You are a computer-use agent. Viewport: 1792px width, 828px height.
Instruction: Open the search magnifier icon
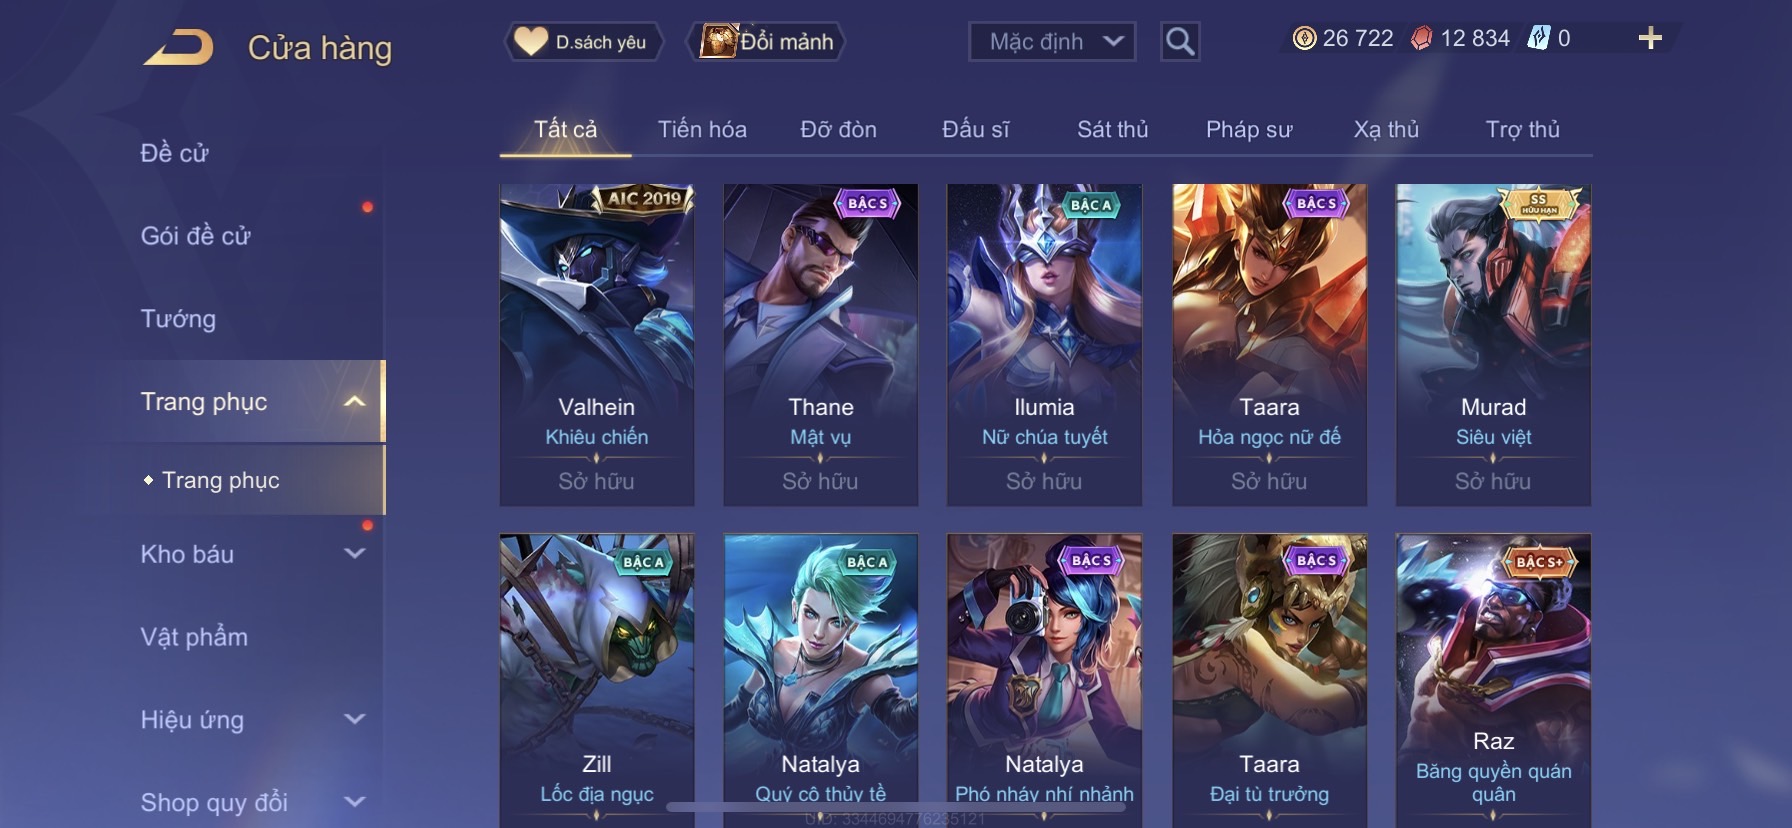pos(1180,41)
